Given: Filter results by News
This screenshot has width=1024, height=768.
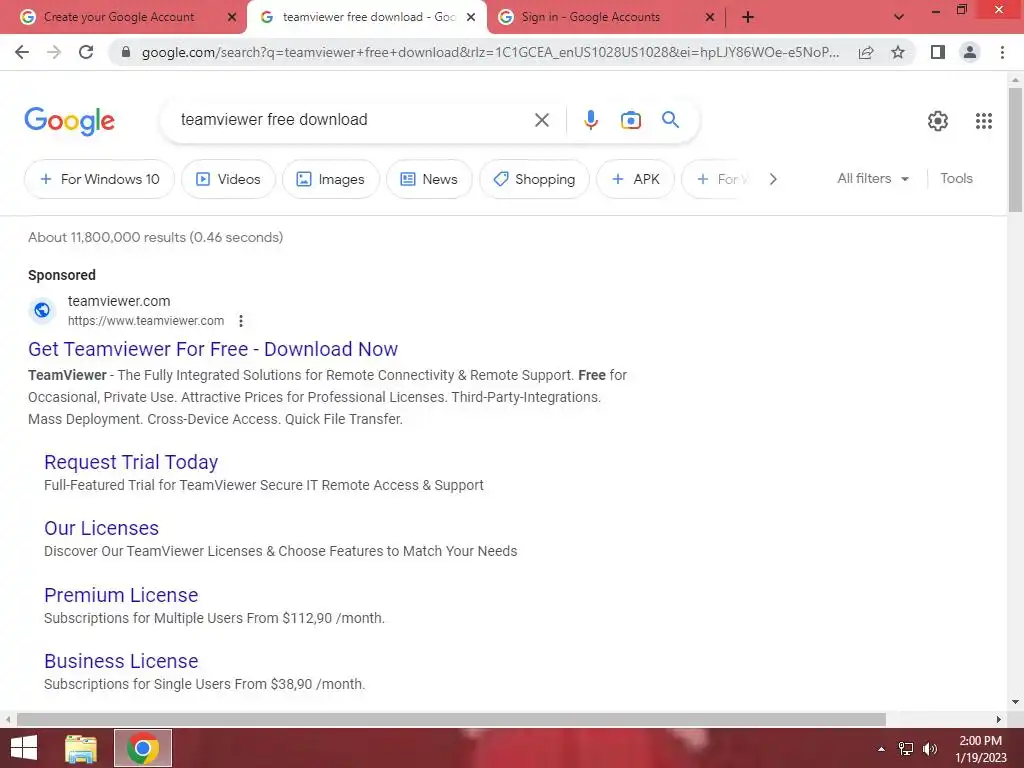Looking at the screenshot, I should point(429,179).
